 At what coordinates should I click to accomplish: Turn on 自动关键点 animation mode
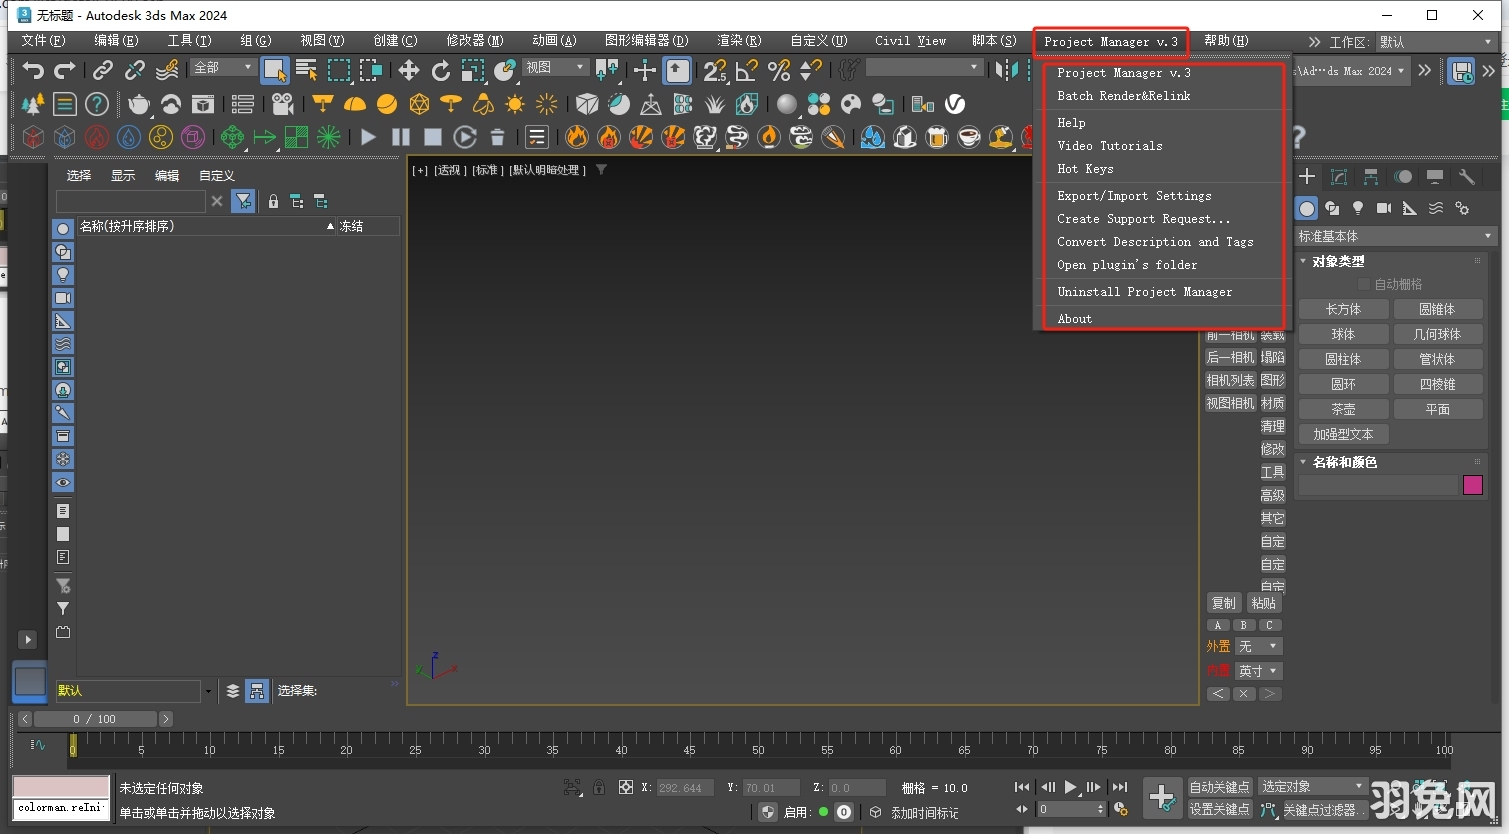(1220, 787)
